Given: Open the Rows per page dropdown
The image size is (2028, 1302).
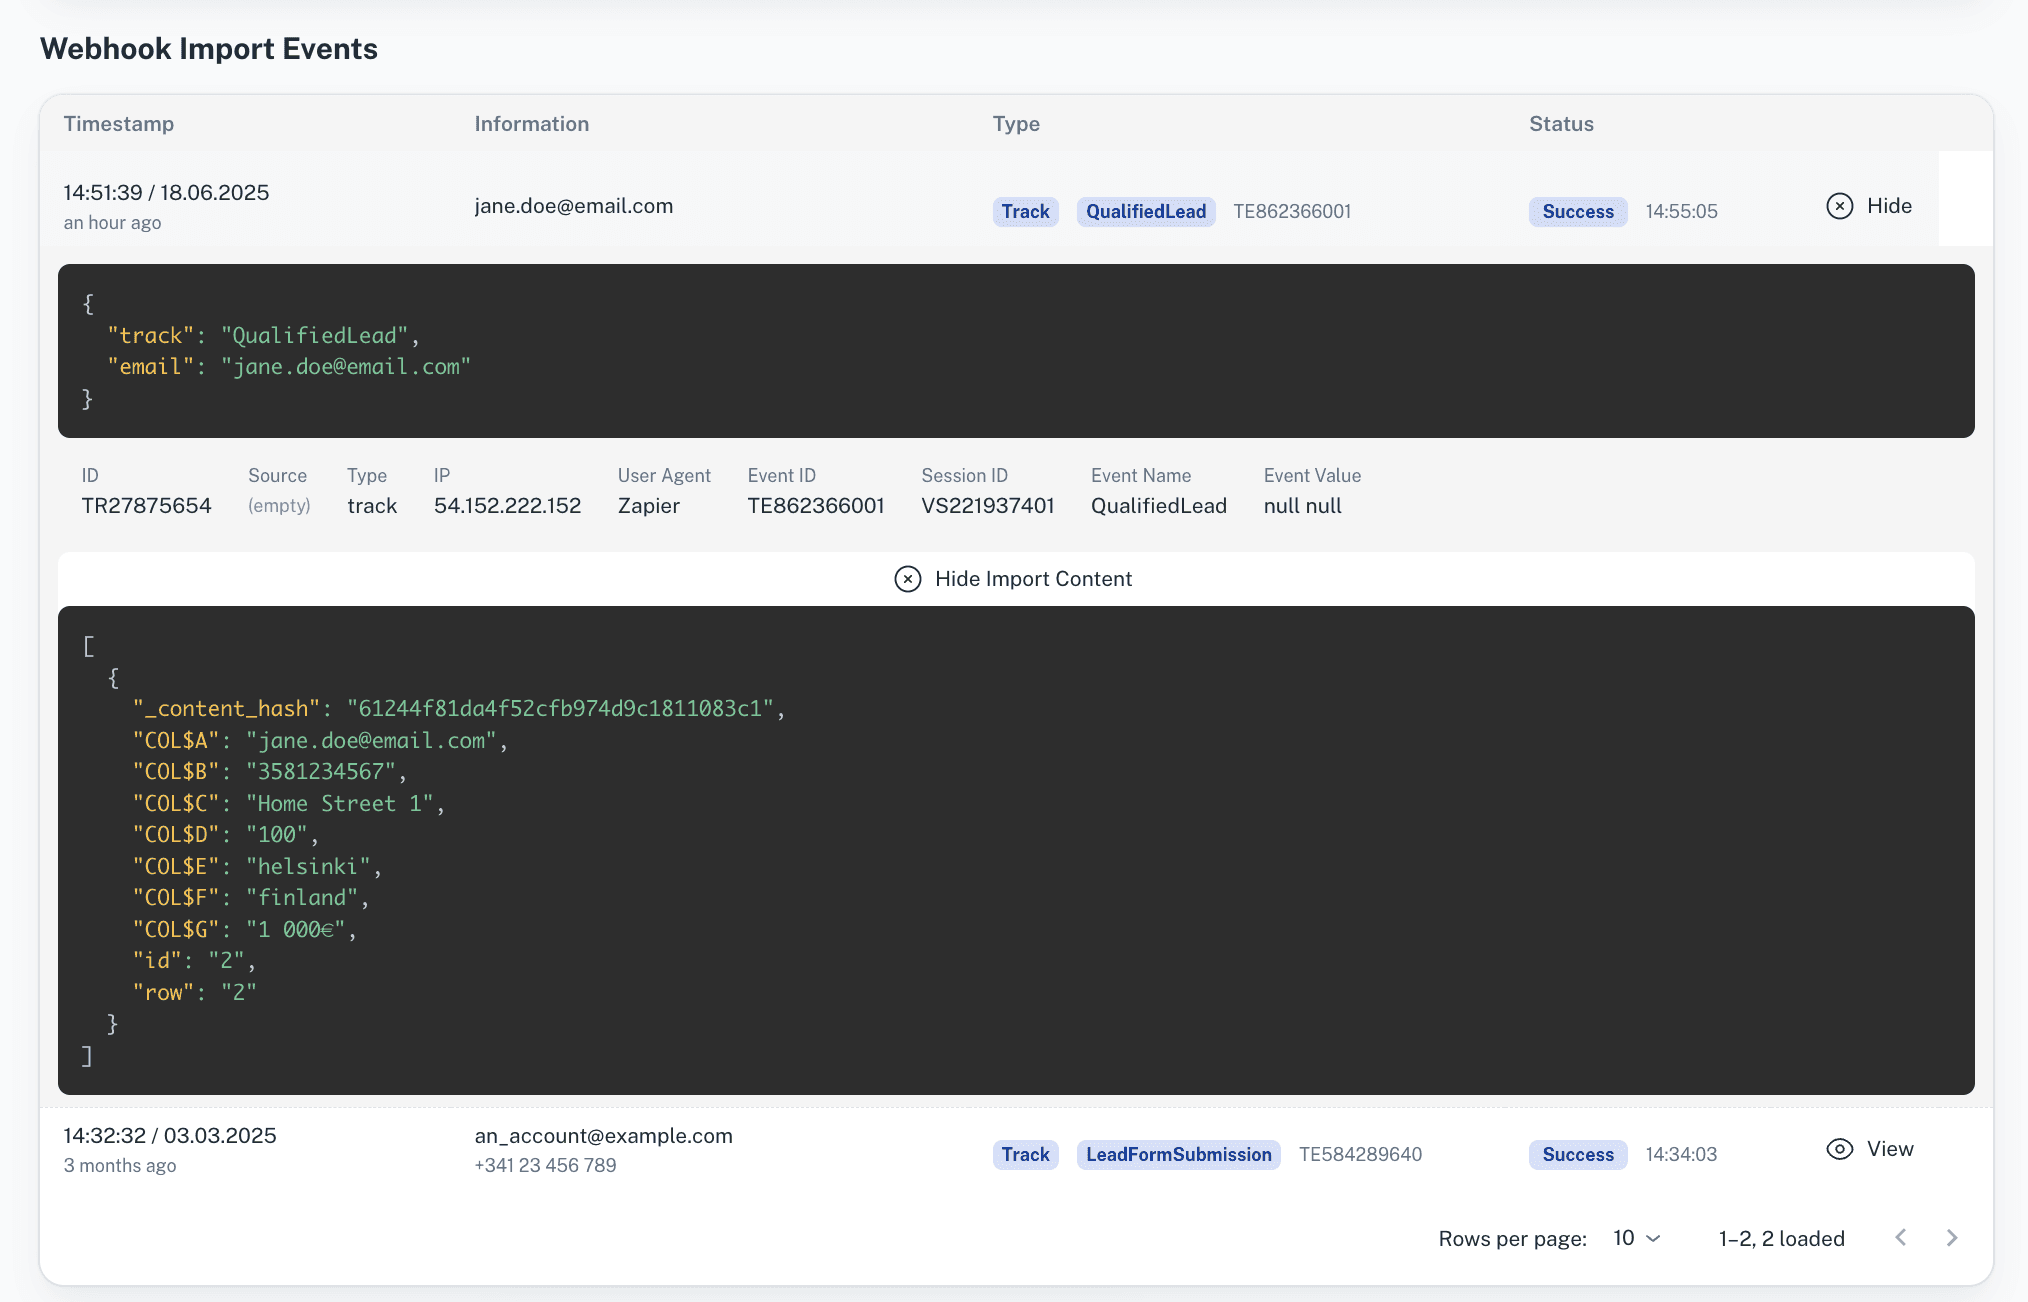Looking at the screenshot, I should (x=1637, y=1238).
